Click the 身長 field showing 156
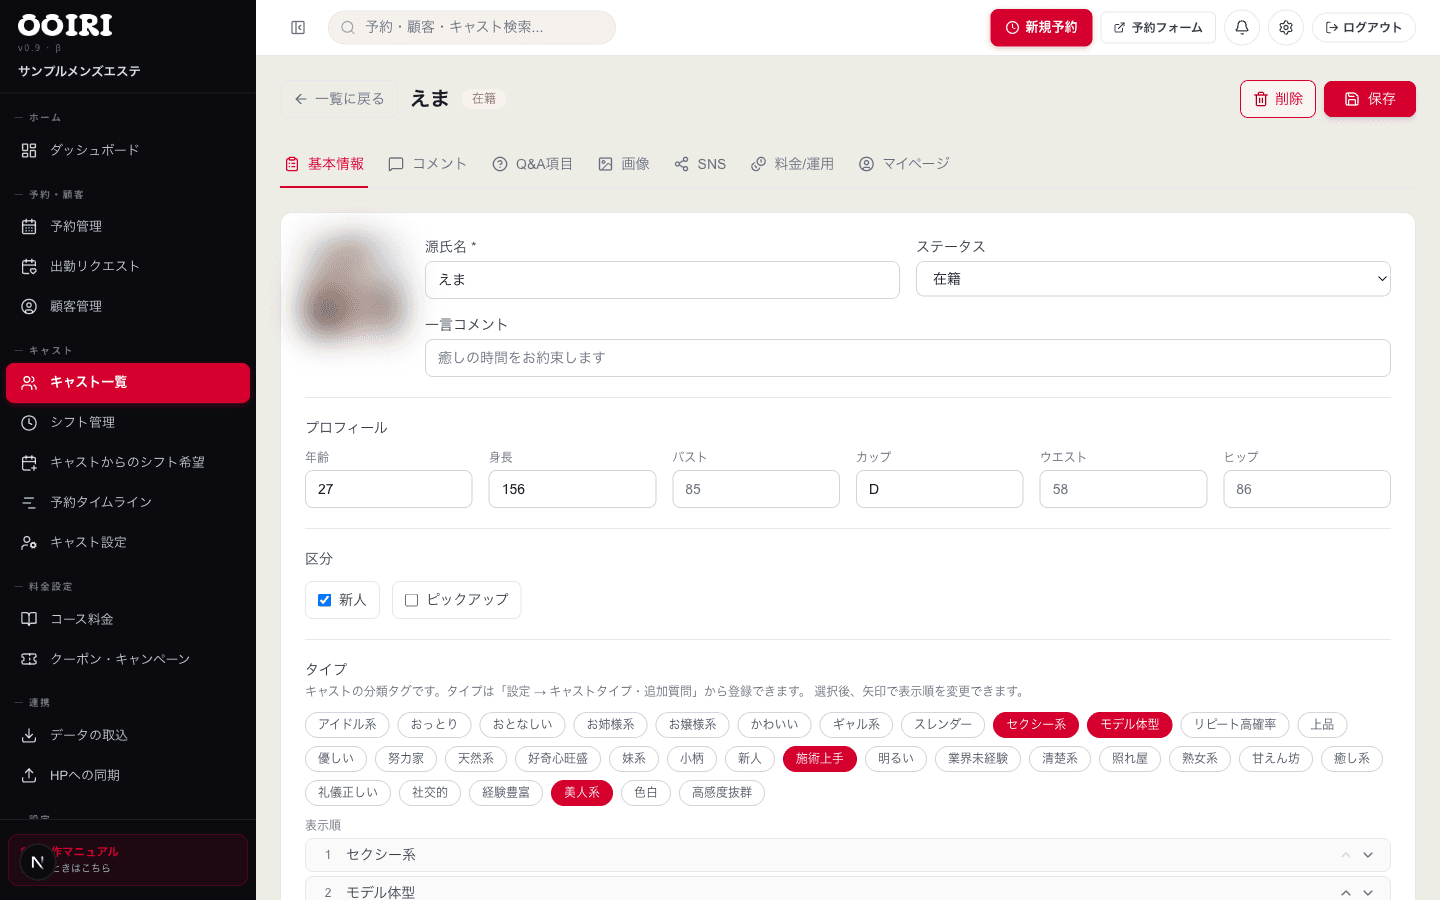The image size is (1440, 900). (572, 489)
